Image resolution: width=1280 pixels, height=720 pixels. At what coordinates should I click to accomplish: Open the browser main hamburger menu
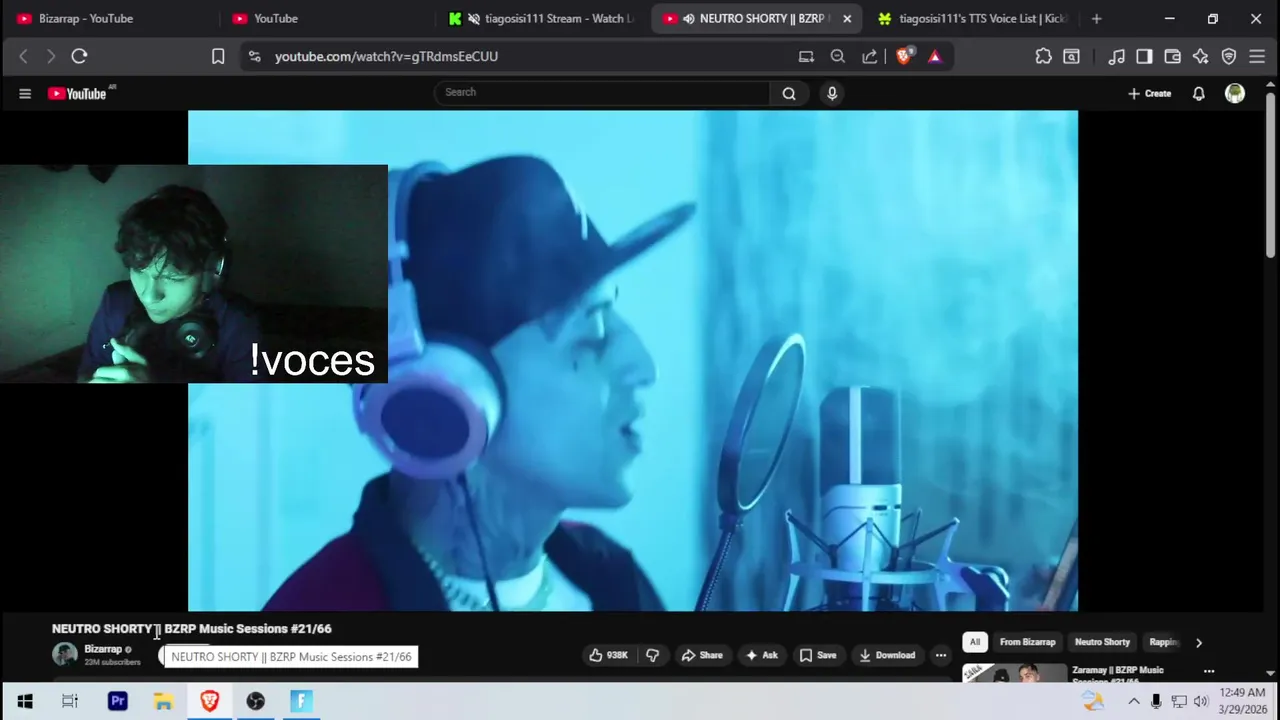coord(1257,57)
